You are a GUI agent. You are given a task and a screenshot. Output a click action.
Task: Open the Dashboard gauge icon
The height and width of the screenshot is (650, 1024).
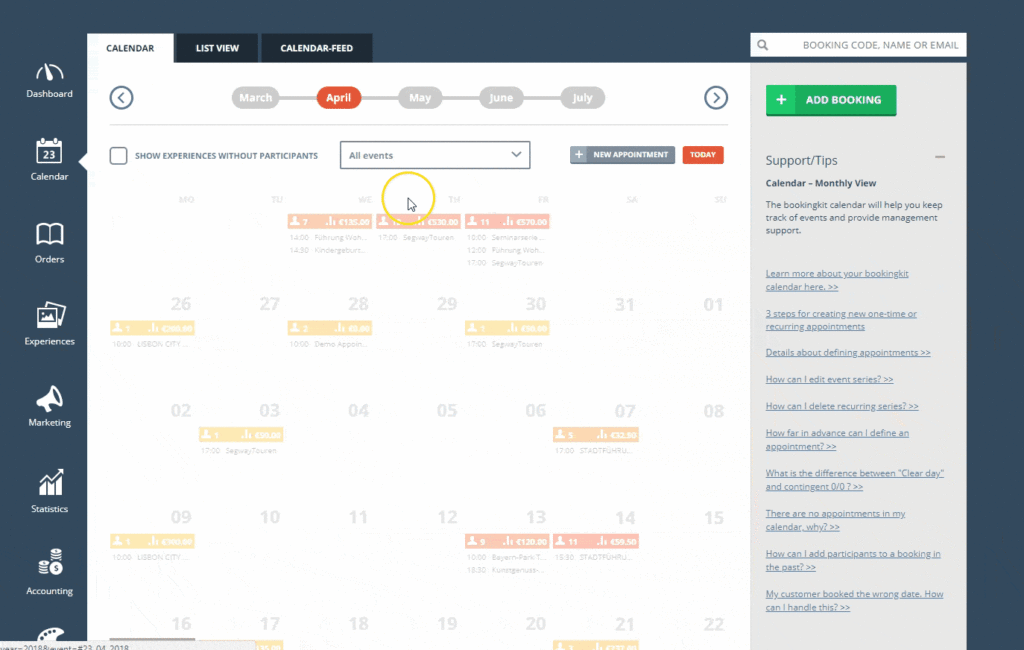click(x=49, y=73)
